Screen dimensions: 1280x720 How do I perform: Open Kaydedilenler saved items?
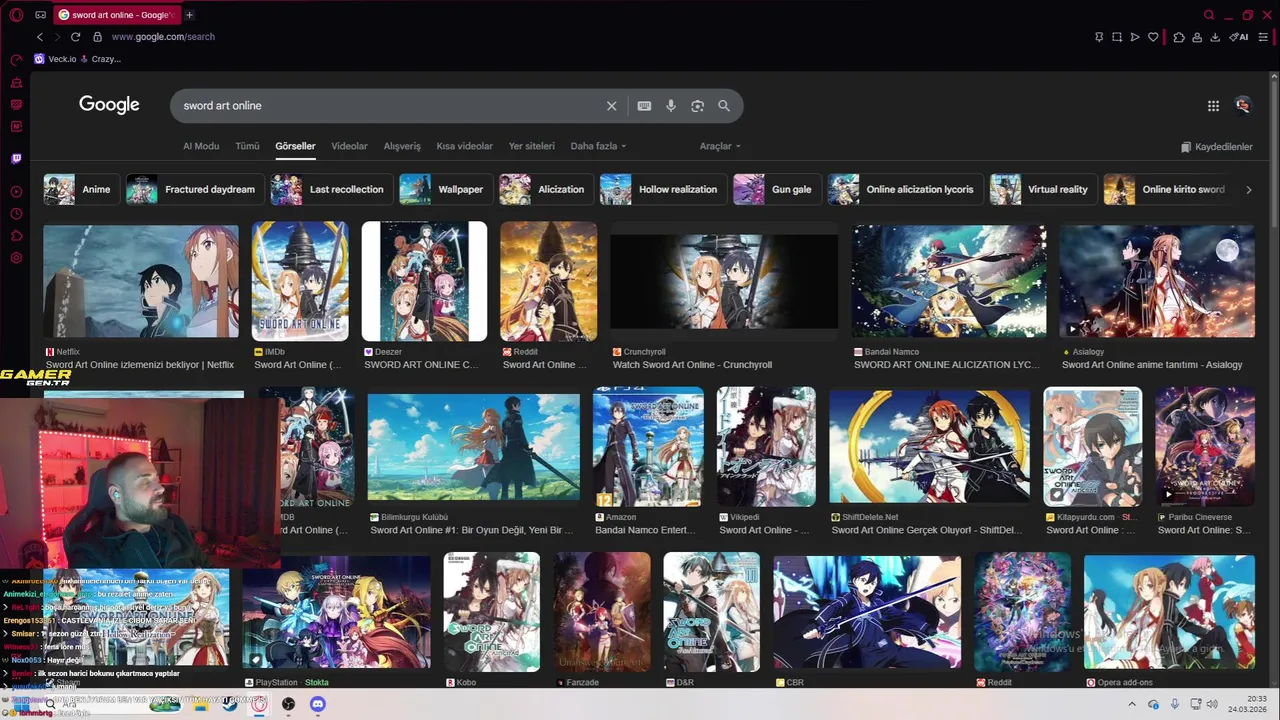pyautogui.click(x=1217, y=147)
